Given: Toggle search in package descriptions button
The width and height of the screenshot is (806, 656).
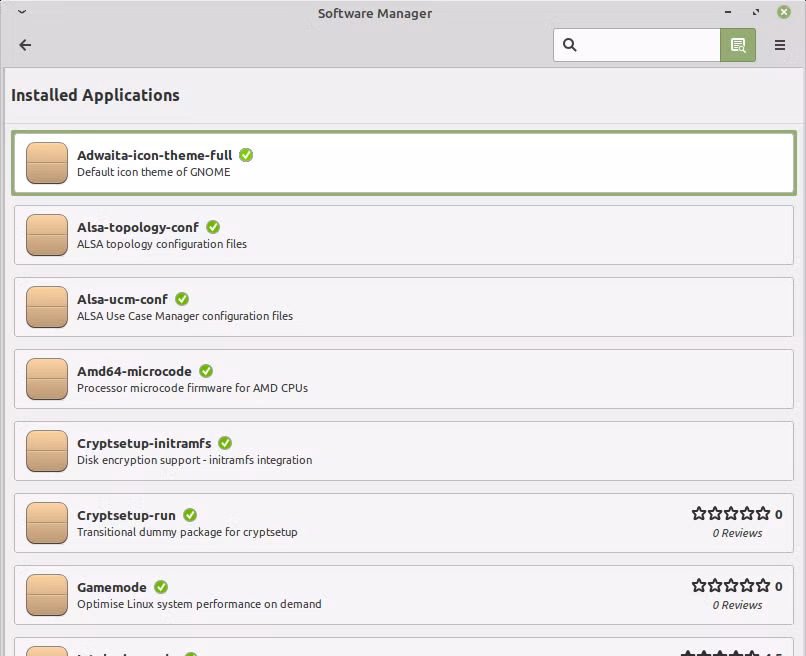Looking at the screenshot, I should click(x=738, y=45).
